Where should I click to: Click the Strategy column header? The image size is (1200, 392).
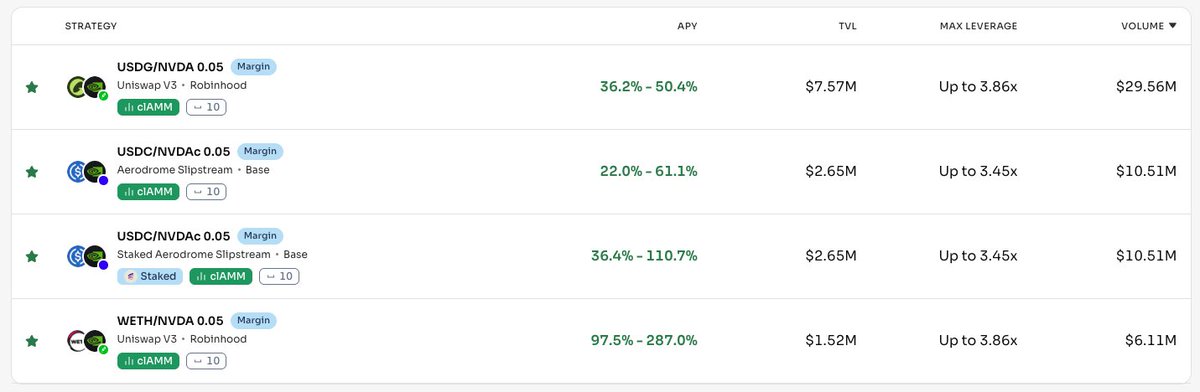tap(91, 26)
